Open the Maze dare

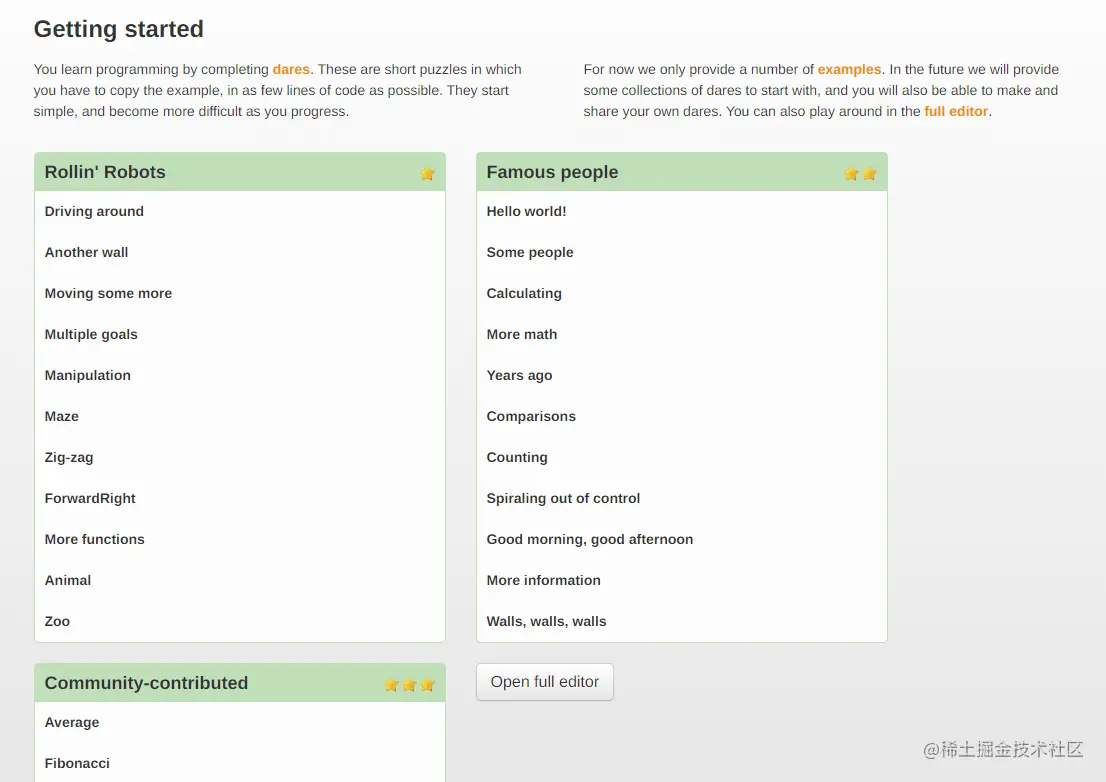point(61,416)
